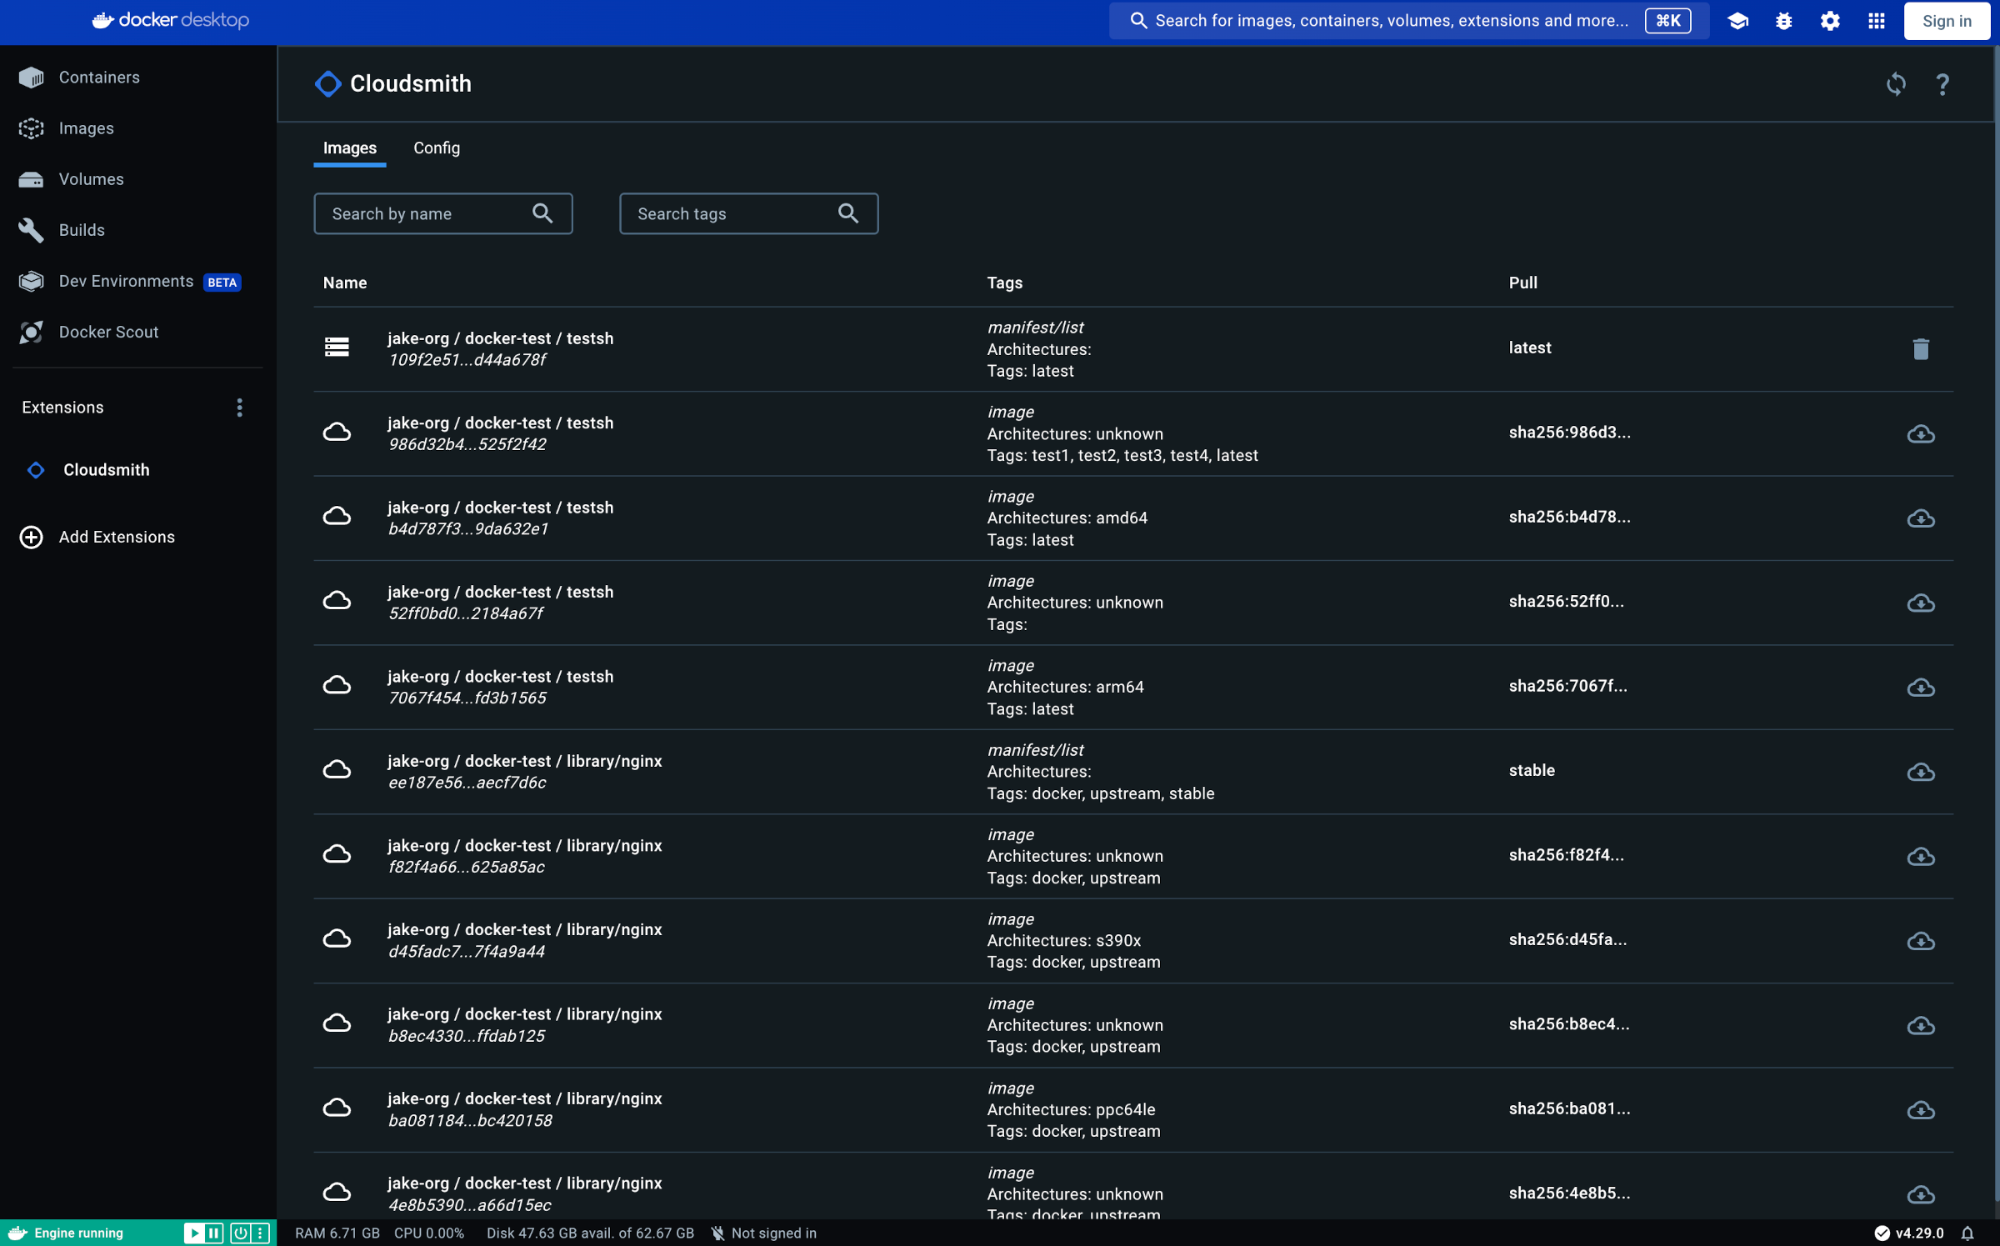
Task: Click Tags: test1, test2, test3, test4, latest
Action: (x=1122, y=456)
